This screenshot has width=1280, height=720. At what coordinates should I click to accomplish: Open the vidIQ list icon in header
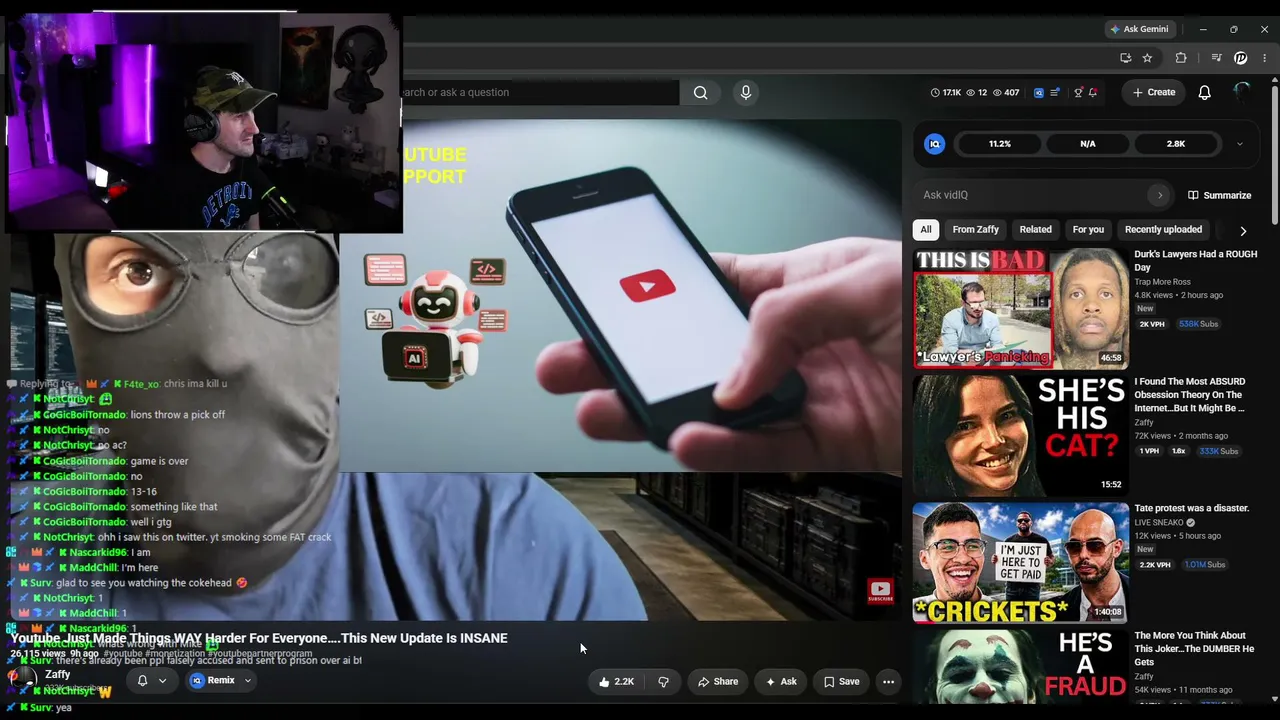point(1055,92)
